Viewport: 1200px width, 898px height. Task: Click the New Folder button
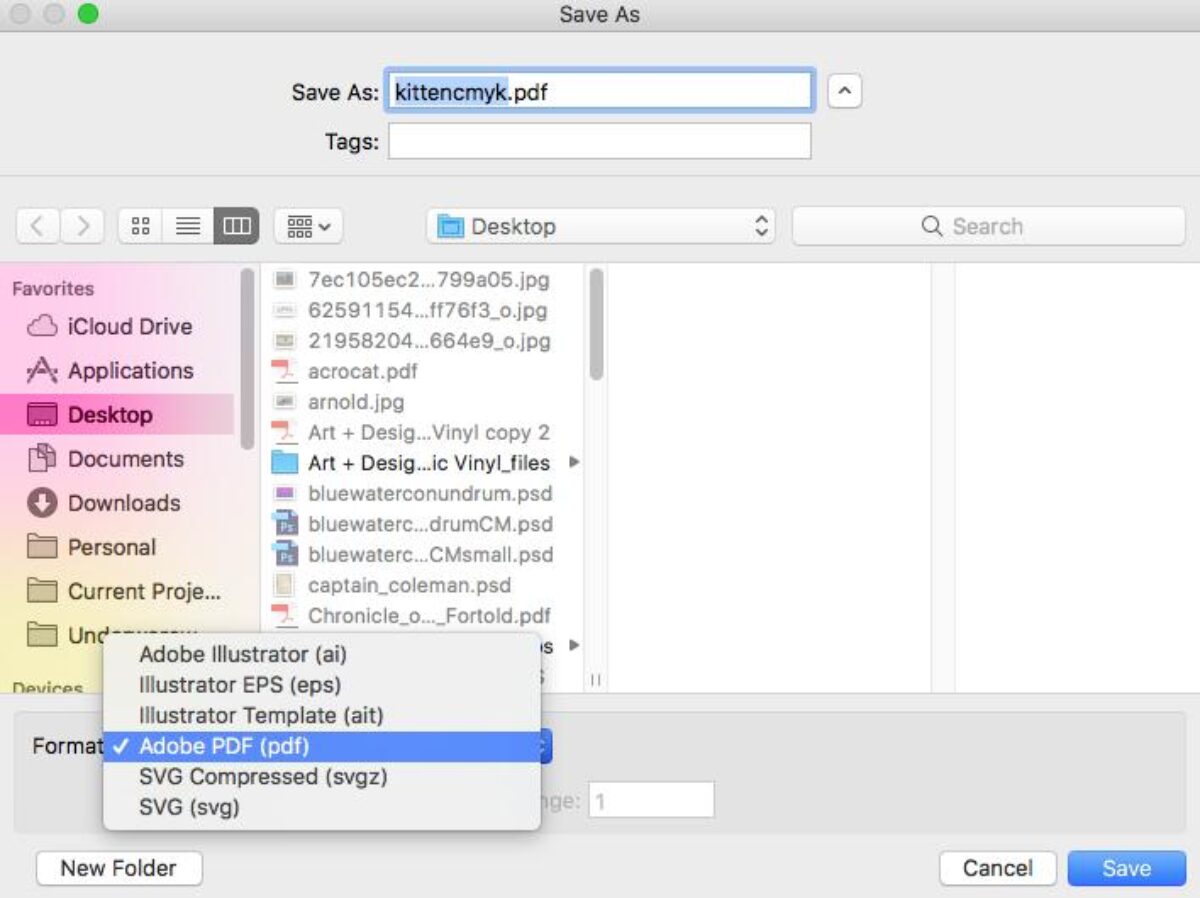click(x=119, y=868)
